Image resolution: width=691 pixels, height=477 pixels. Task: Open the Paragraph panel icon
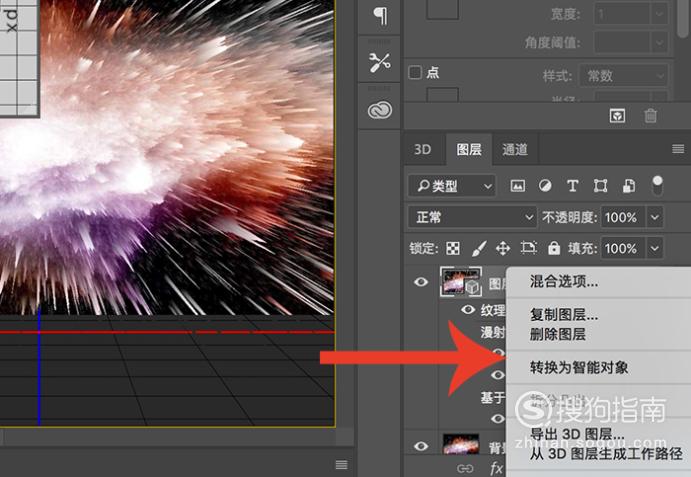coord(380,17)
